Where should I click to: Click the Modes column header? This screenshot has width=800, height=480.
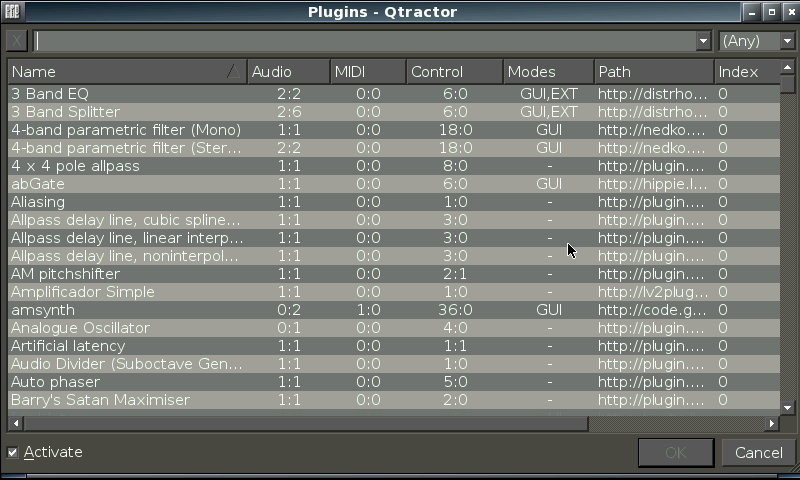(548, 71)
